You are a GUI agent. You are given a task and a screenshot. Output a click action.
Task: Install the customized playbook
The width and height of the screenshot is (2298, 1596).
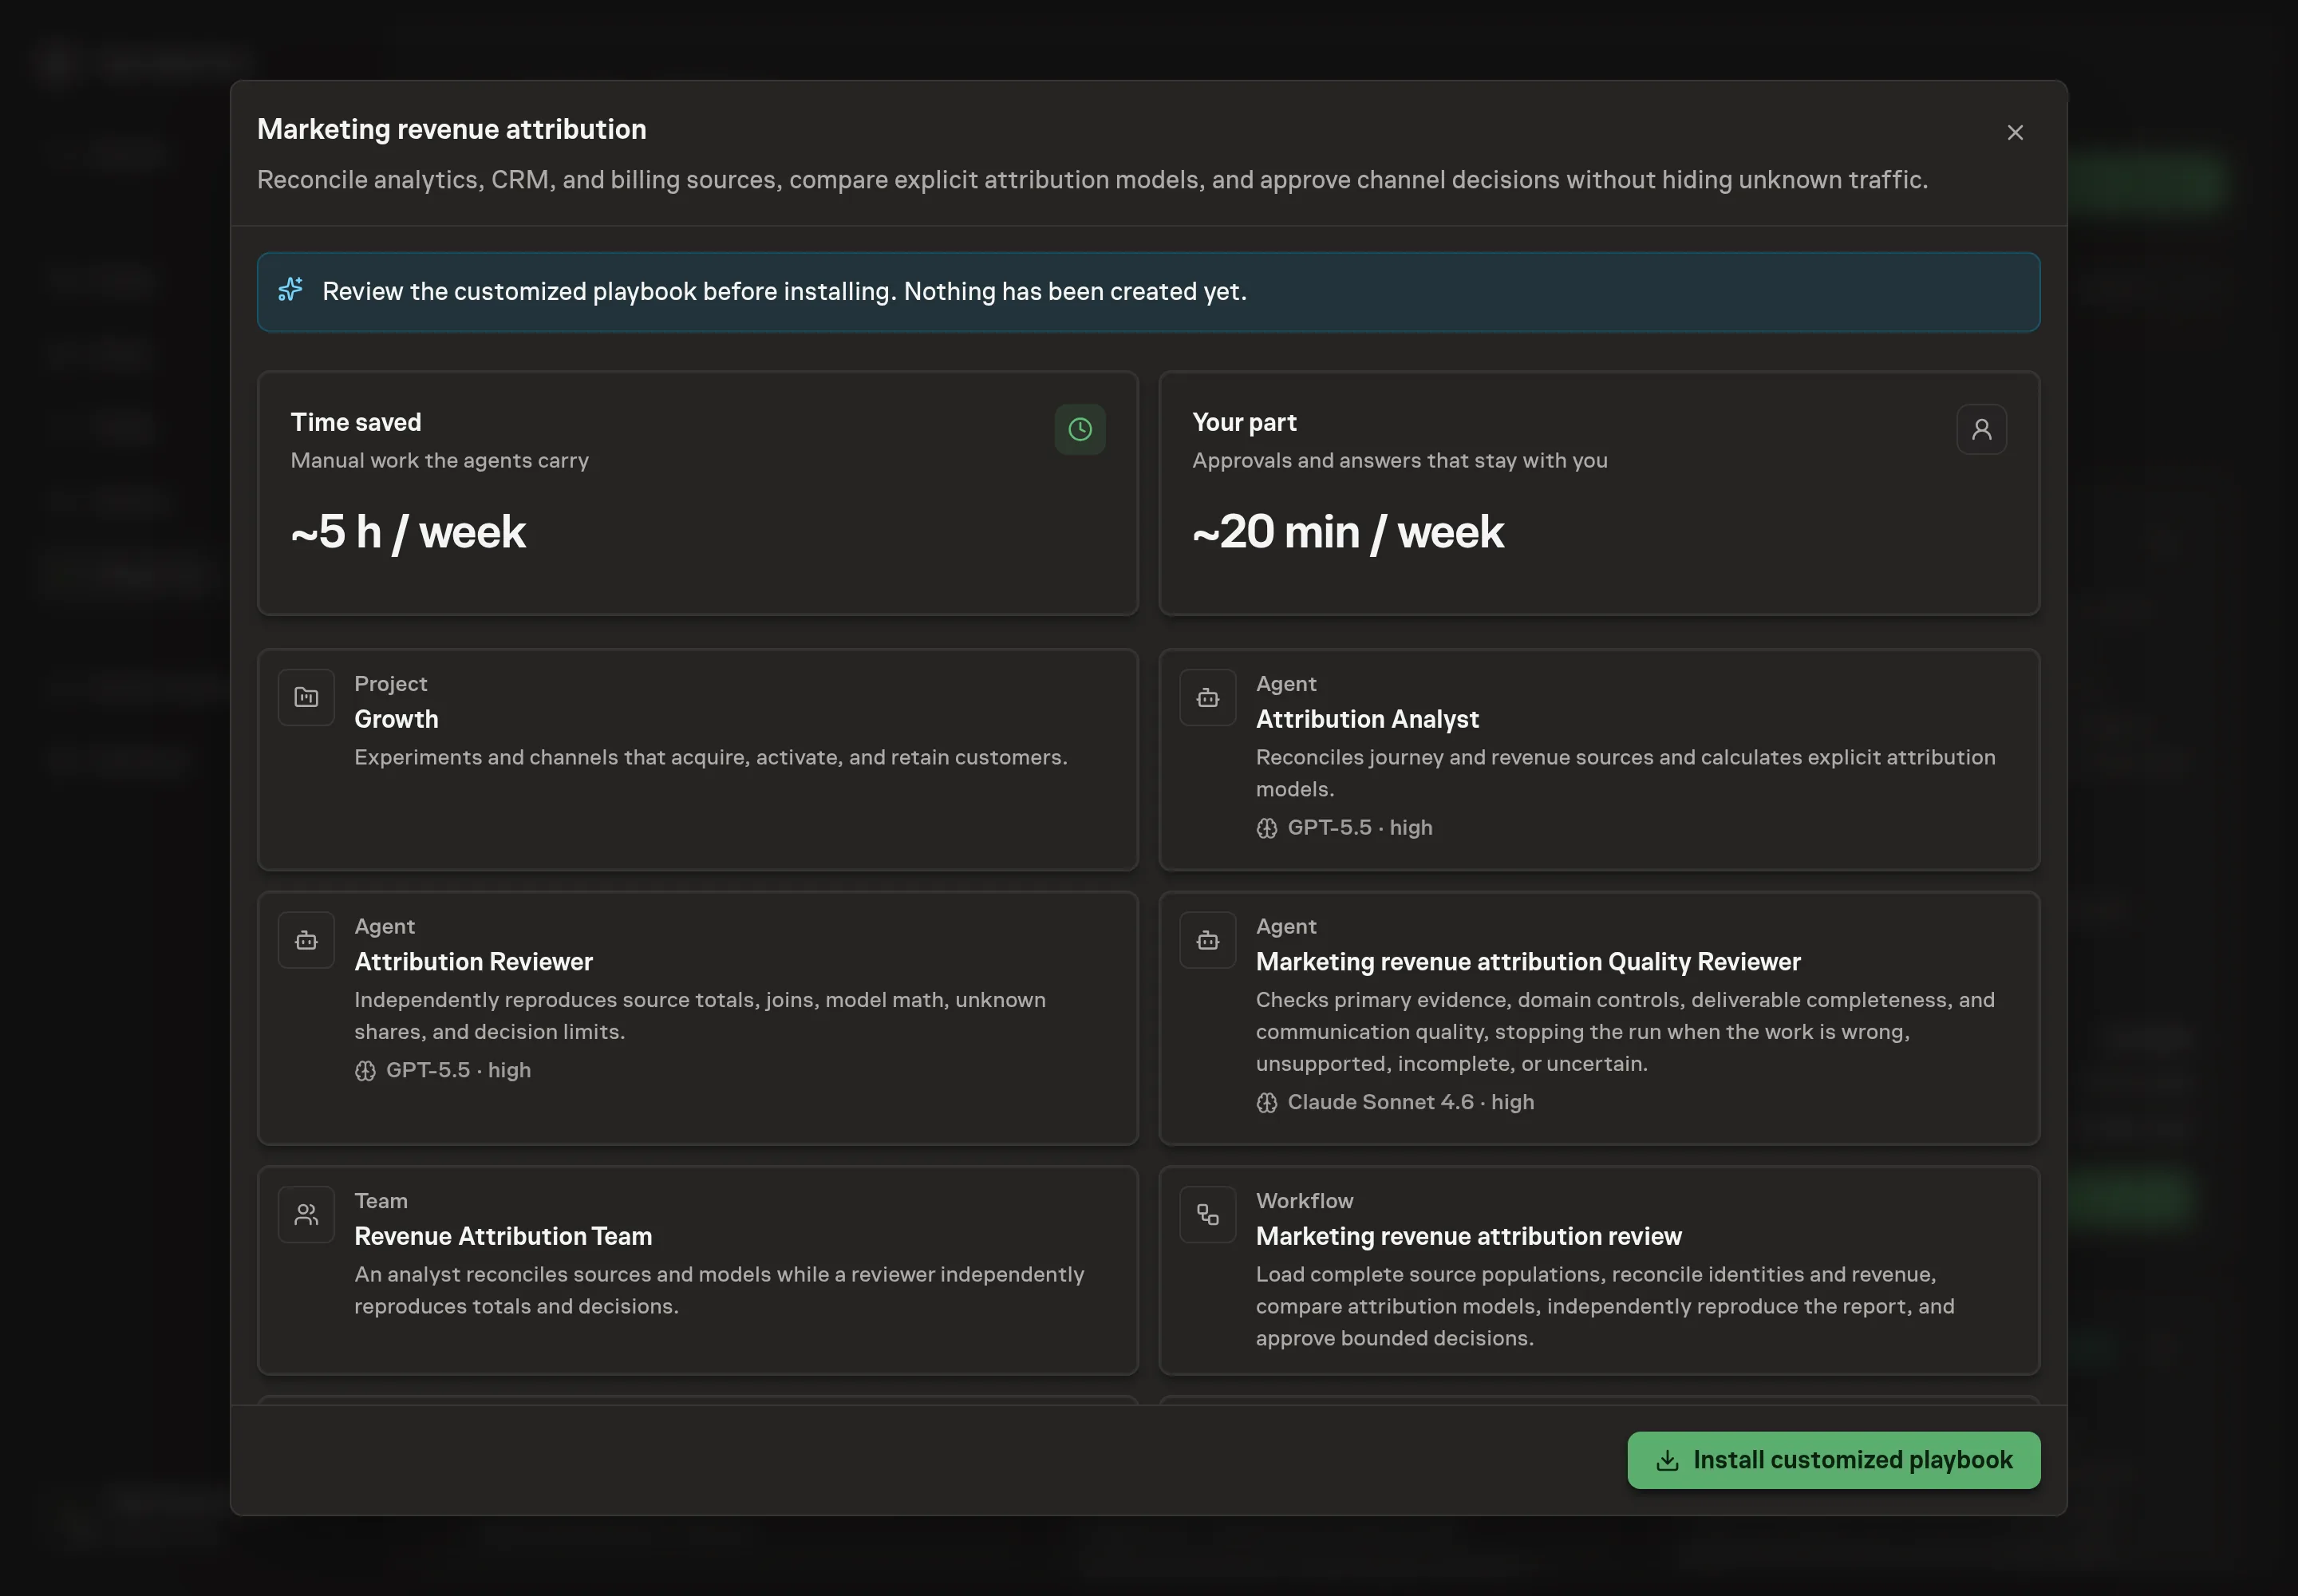(x=1833, y=1460)
